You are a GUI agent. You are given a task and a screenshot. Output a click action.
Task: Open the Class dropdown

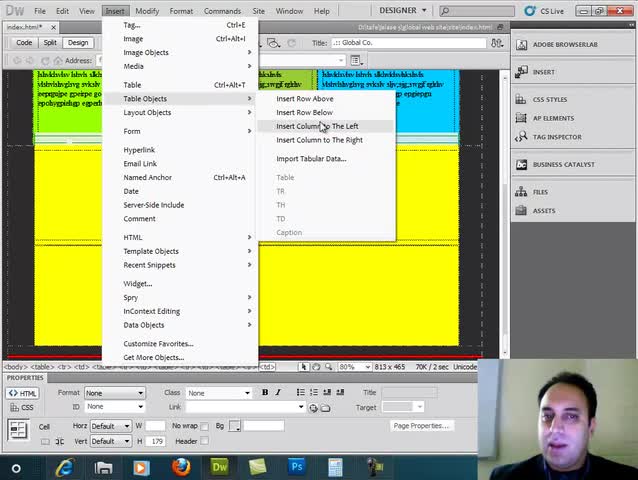point(218,393)
